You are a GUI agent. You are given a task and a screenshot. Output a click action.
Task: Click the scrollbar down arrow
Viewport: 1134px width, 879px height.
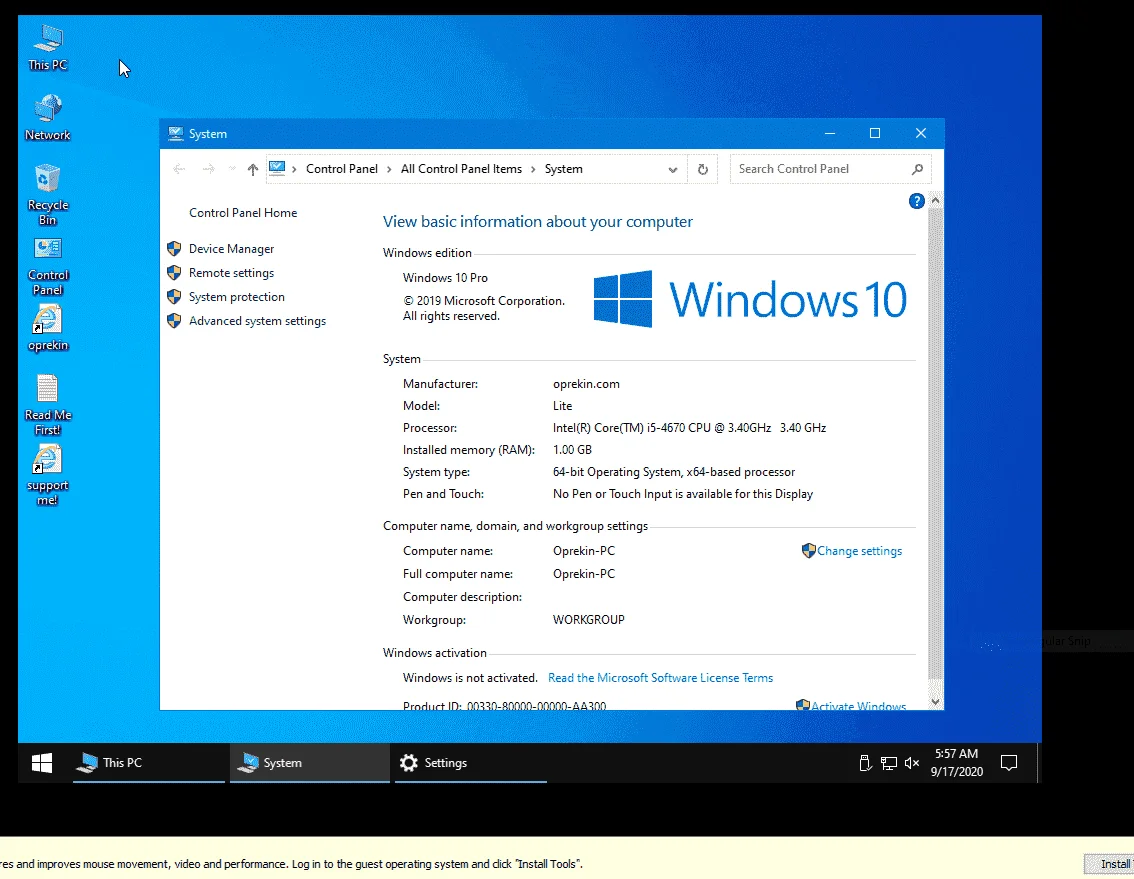pos(935,702)
